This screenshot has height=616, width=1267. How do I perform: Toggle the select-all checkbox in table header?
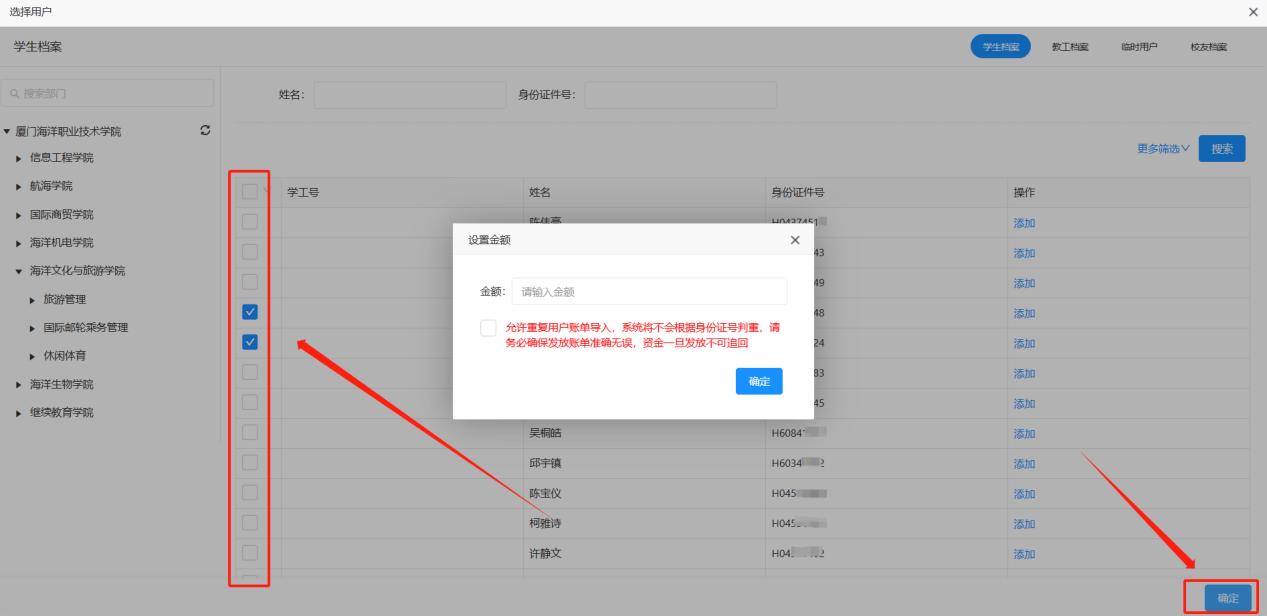[250, 191]
